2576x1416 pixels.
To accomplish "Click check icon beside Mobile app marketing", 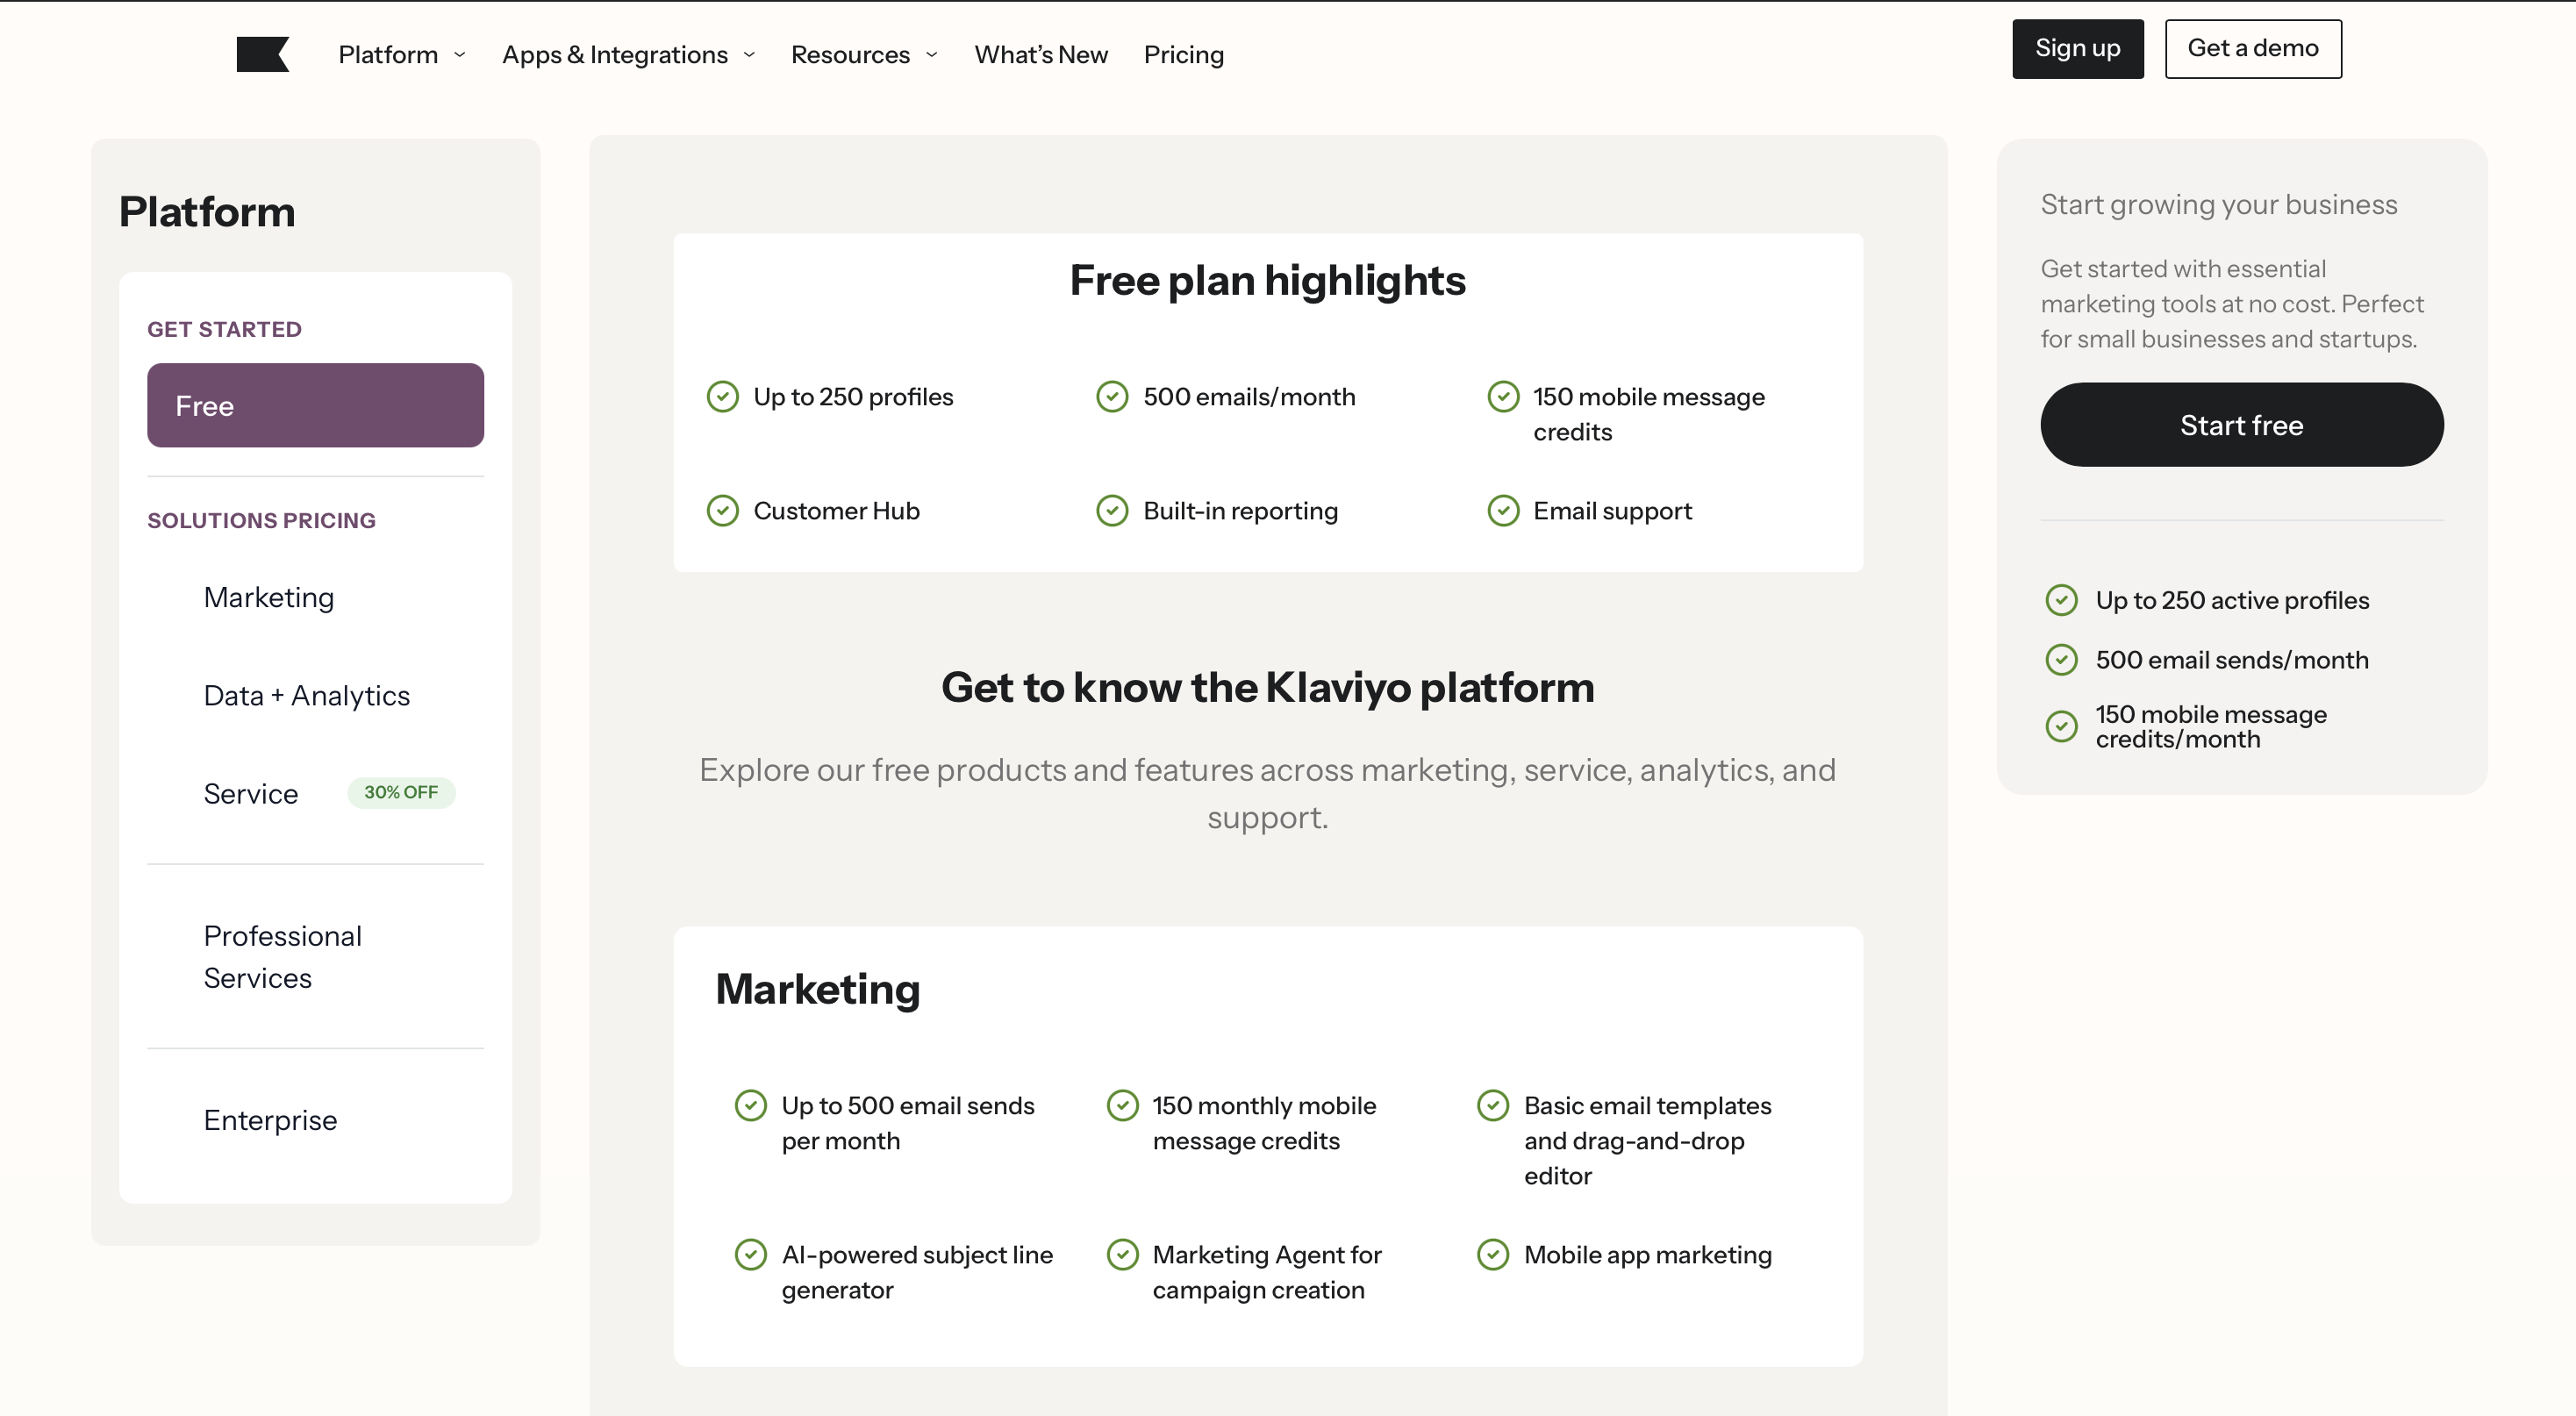I will click(1493, 1255).
